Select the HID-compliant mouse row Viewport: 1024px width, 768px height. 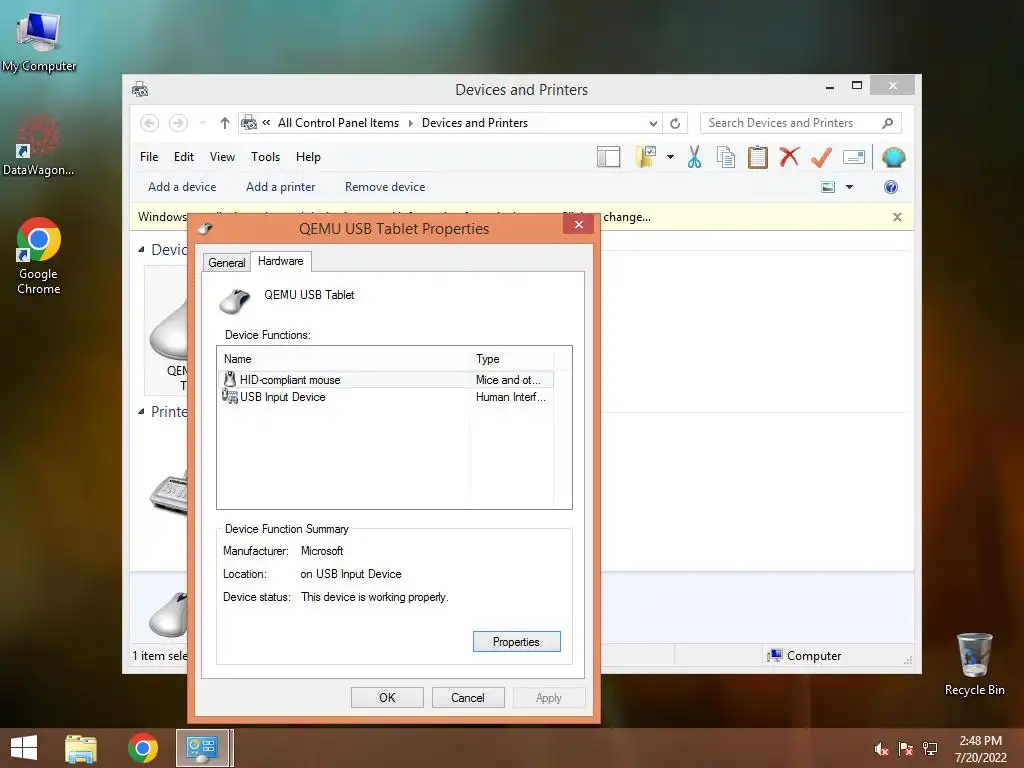387,379
